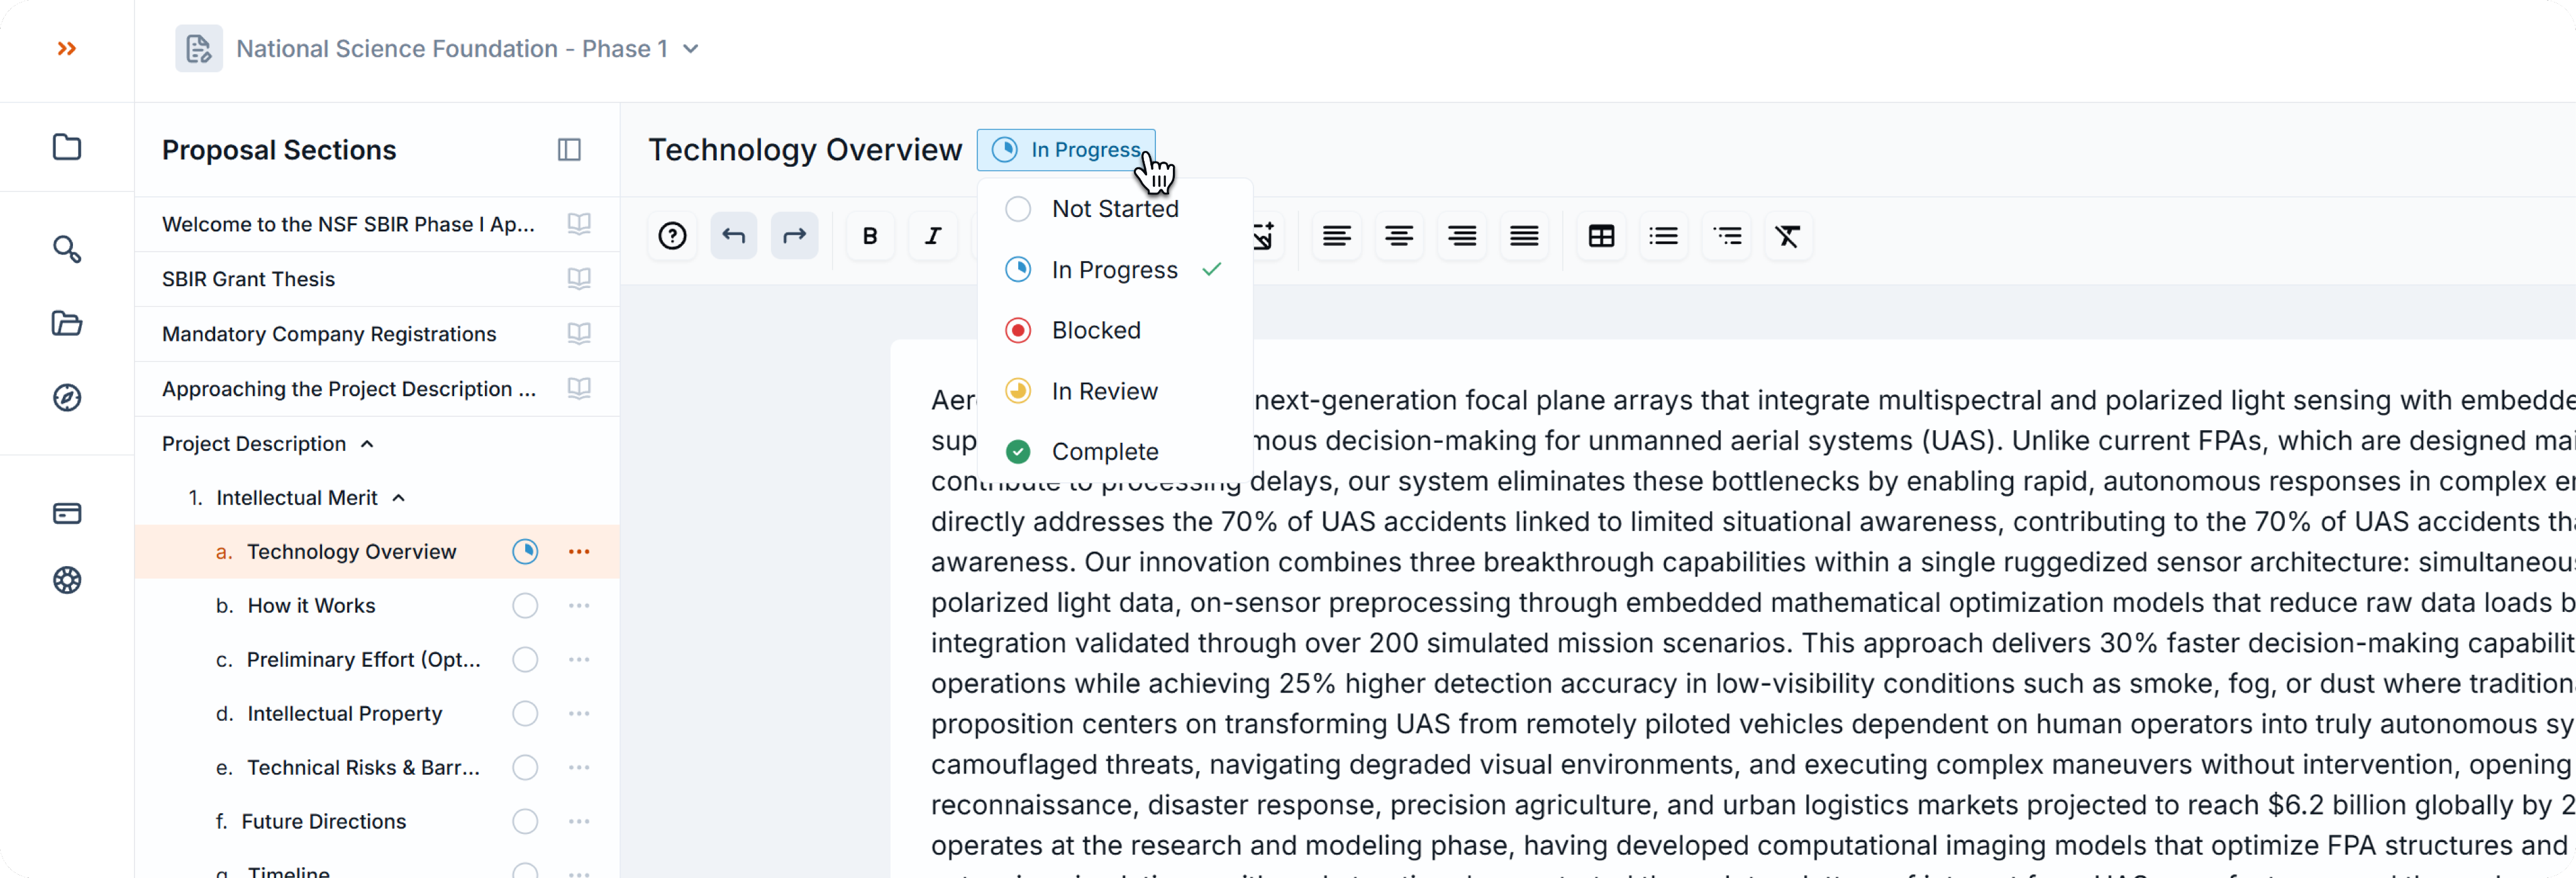This screenshot has width=2576, height=878.
Task: Toggle bold formatting
Action: coord(870,236)
